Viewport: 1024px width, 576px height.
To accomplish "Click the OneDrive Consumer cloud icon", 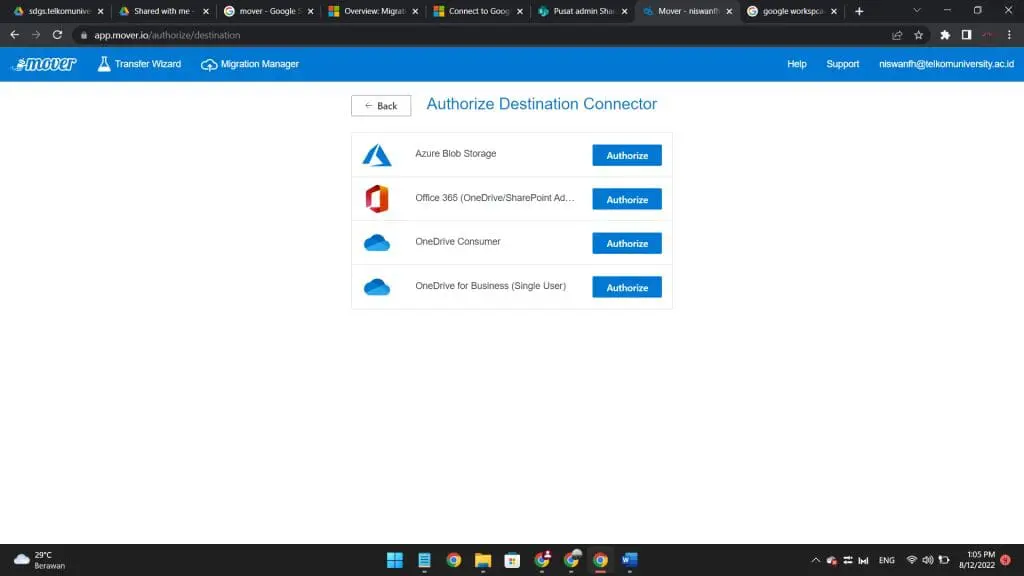I will coord(377,243).
